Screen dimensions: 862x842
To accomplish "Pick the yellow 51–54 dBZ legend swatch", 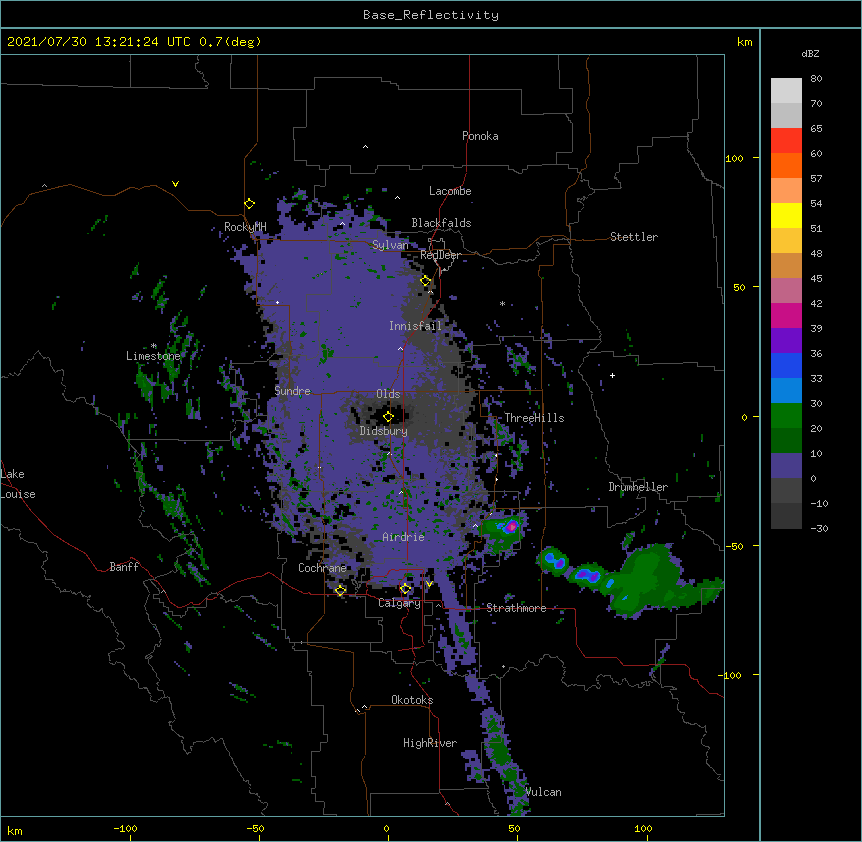I will tap(786, 215).
